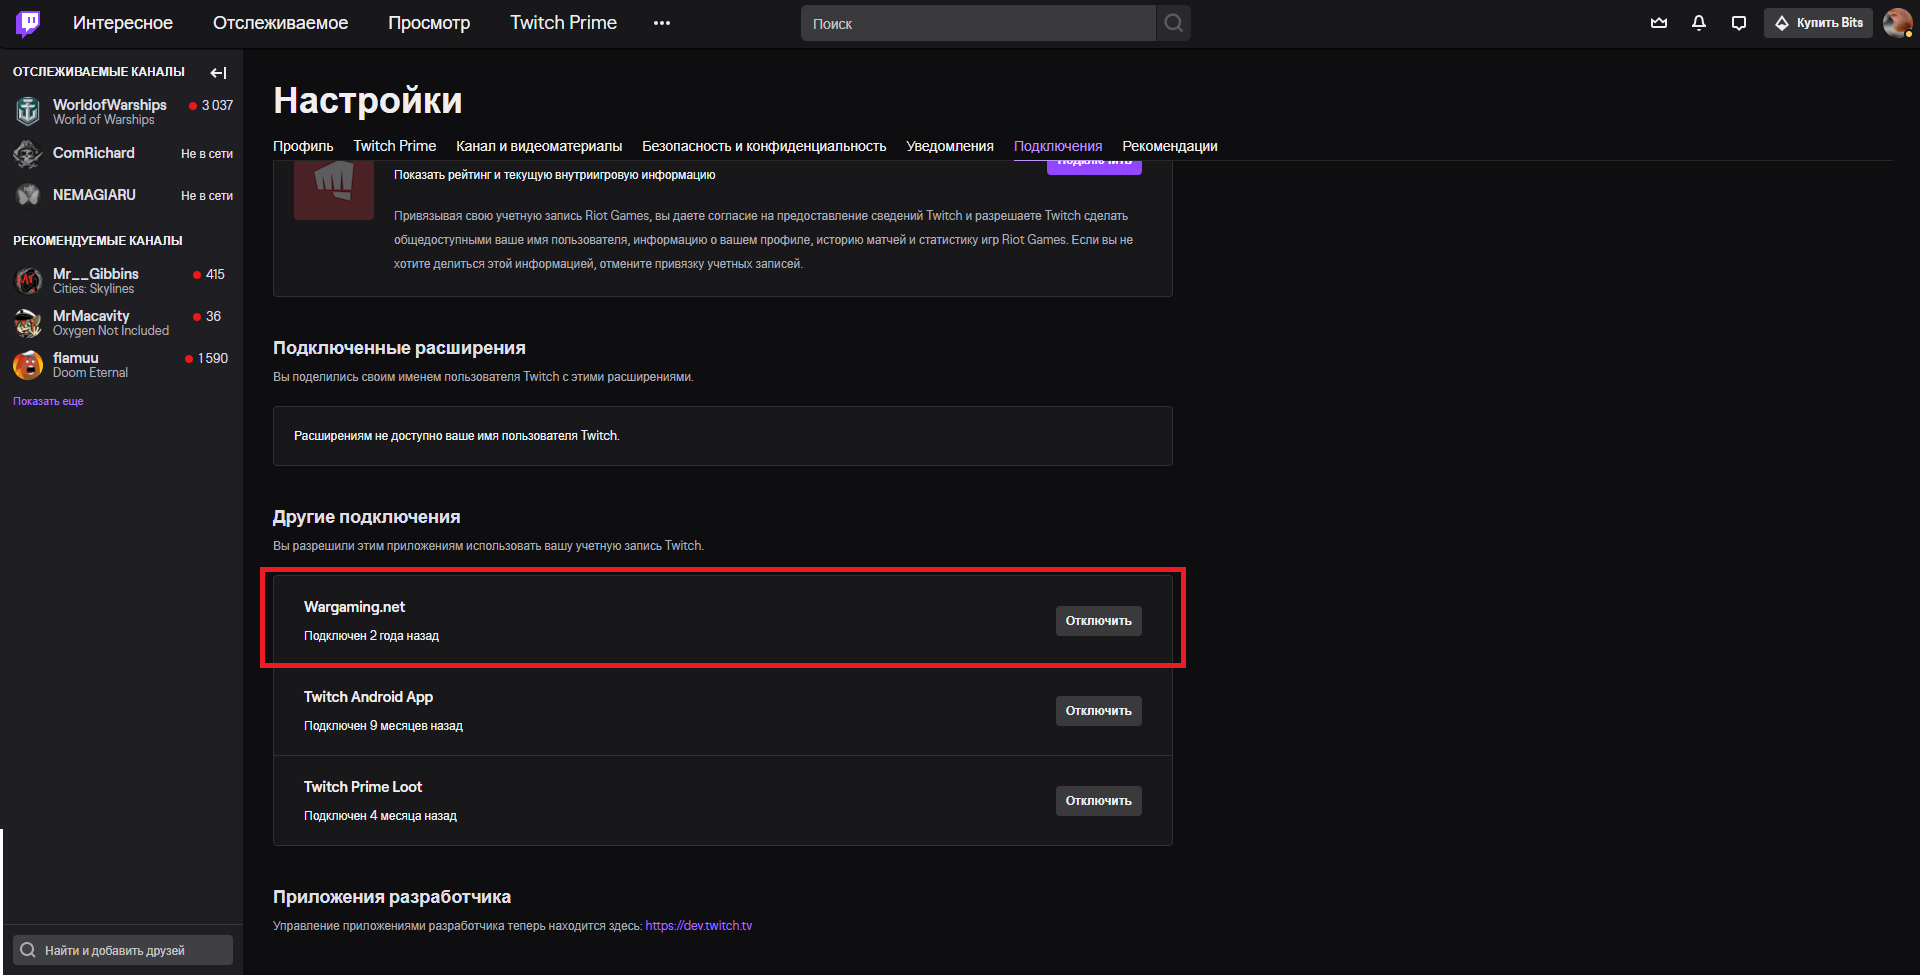Screen dimensions: 1920x976
Task: Open NEMAGIARU channel name
Action: [94, 195]
